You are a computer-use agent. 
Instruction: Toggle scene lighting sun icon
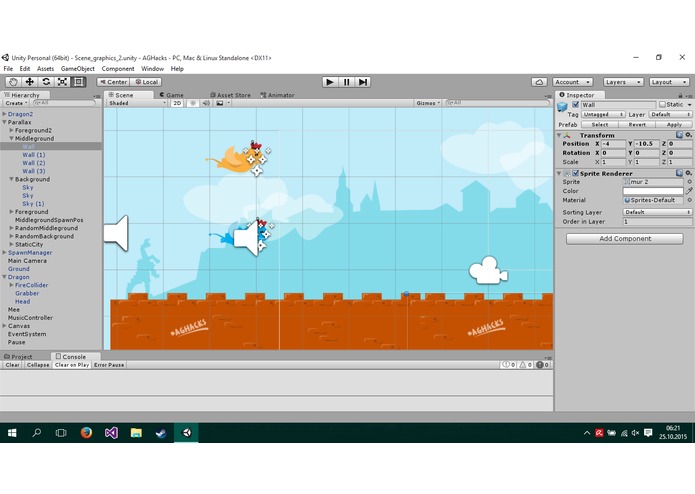point(192,103)
